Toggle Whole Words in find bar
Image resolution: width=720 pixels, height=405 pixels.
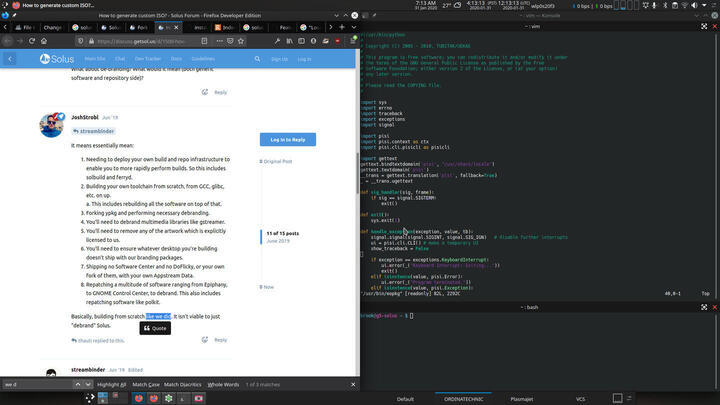click(x=223, y=384)
